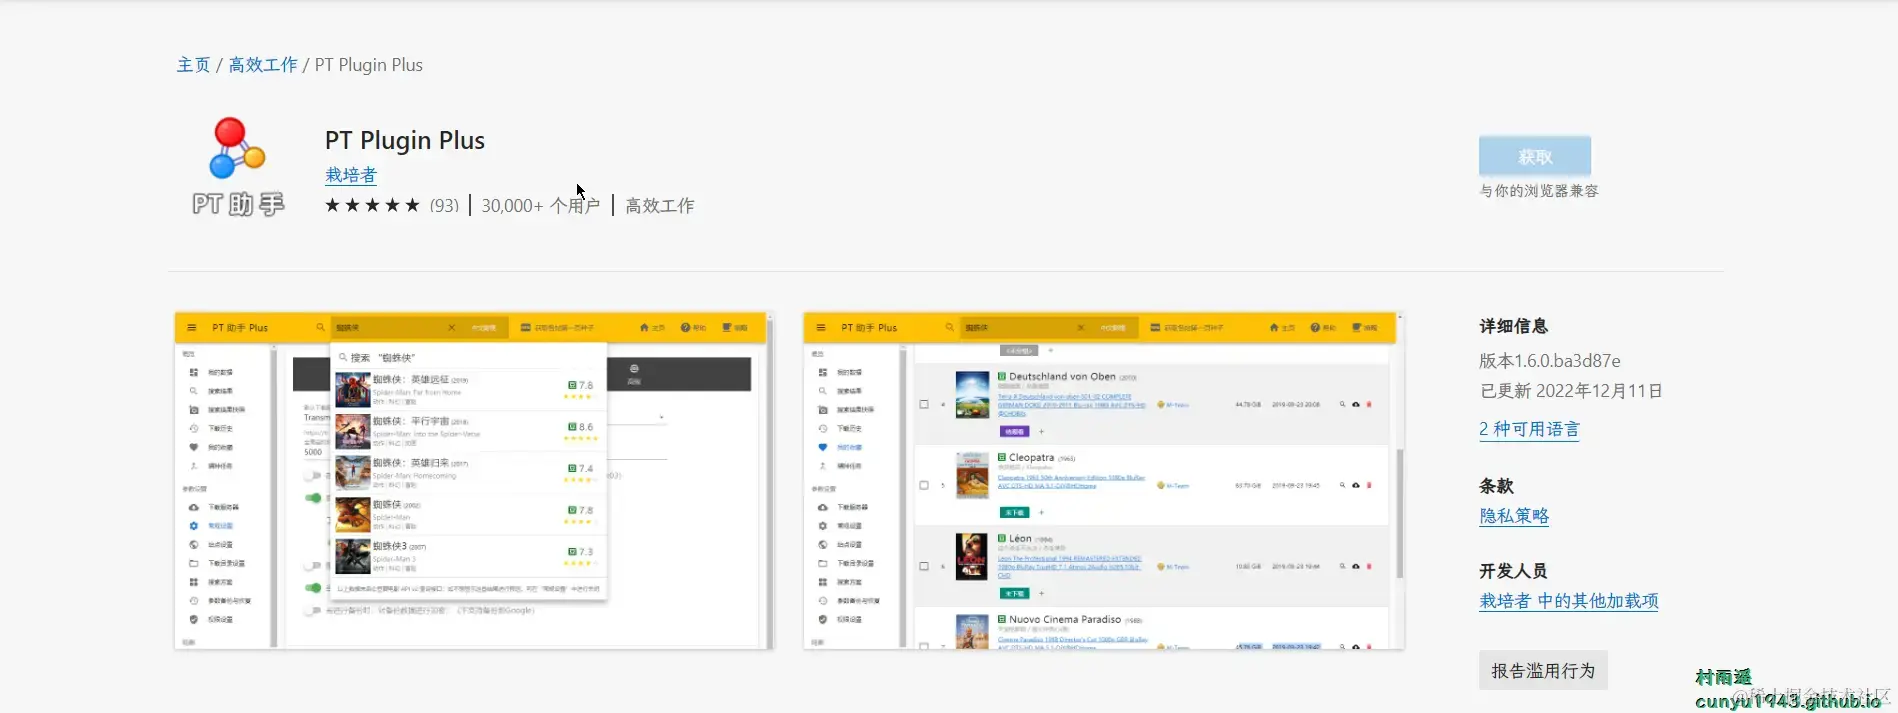
Task: Click the 2 种可用语言 link
Action: [x=1530, y=429]
